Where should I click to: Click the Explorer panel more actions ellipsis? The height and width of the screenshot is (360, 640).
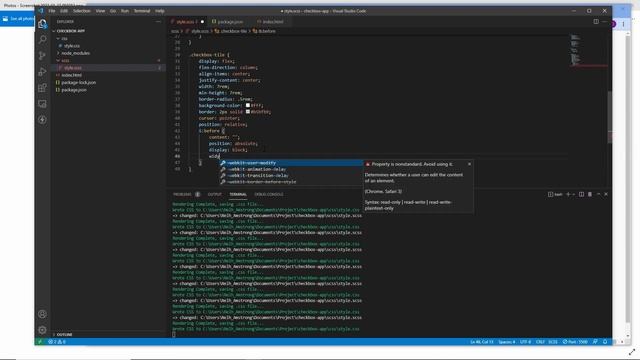(x=158, y=22)
